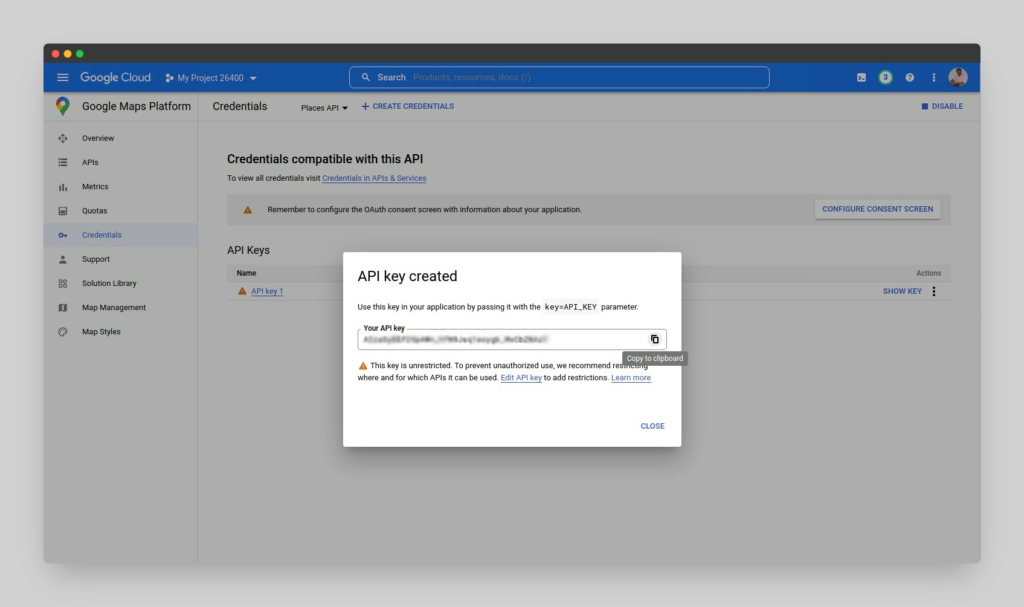Image resolution: width=1024 pixels, height=607 pixels.
Task: Click the API Keys section heading
Action: coord(248,250)
